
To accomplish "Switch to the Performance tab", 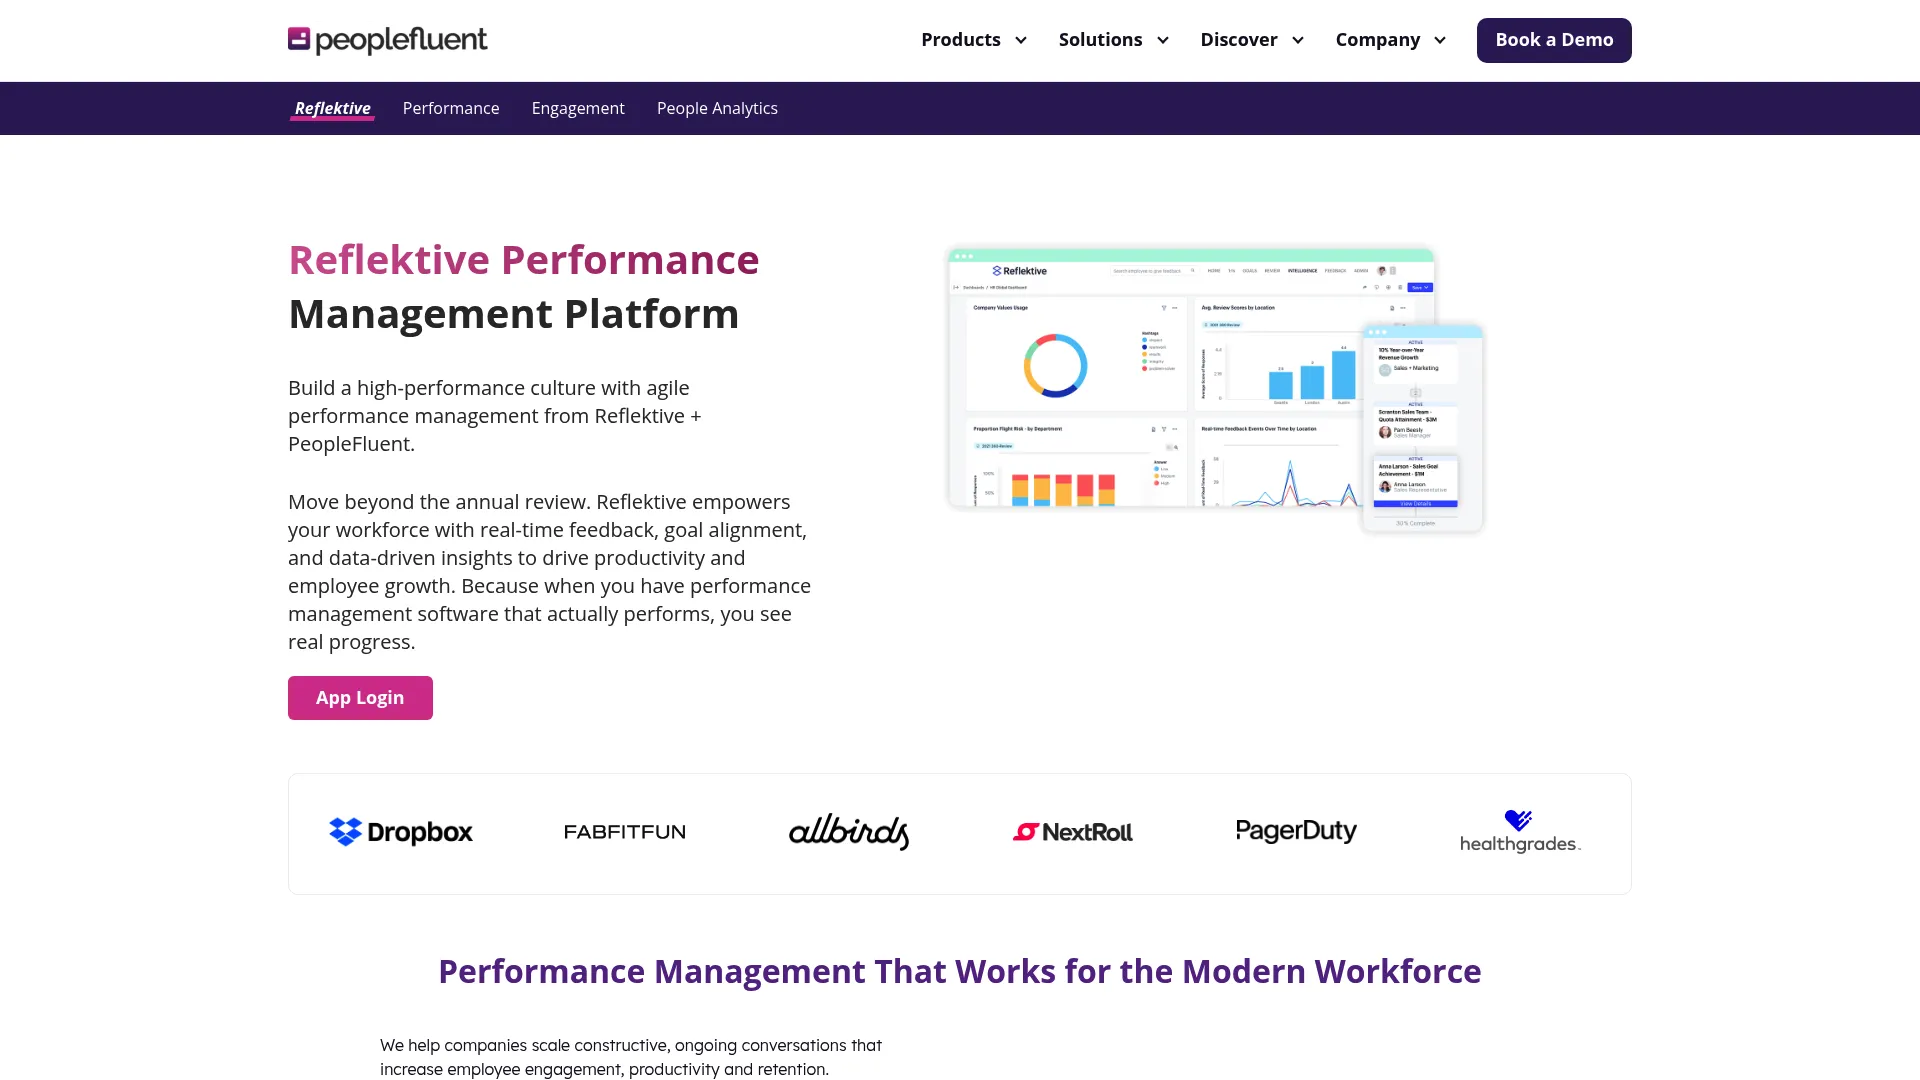I will (451, 108).
